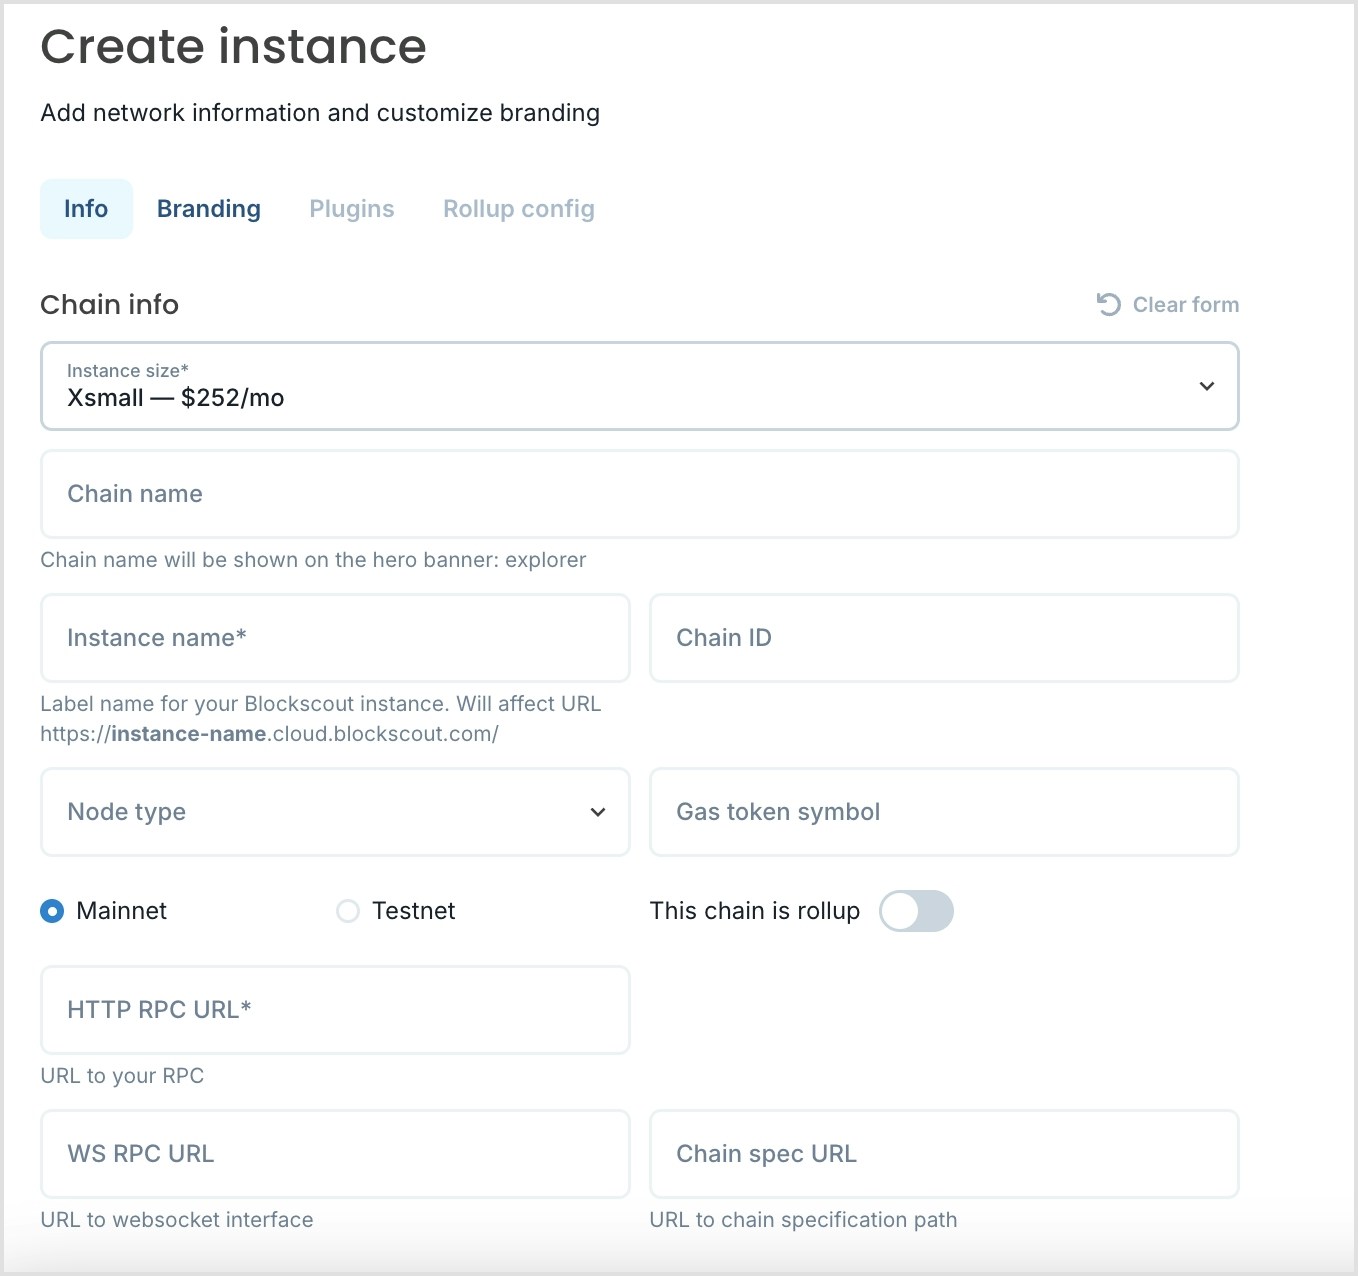
Task: Click into the Instance name field
Action: pos(335,638)
